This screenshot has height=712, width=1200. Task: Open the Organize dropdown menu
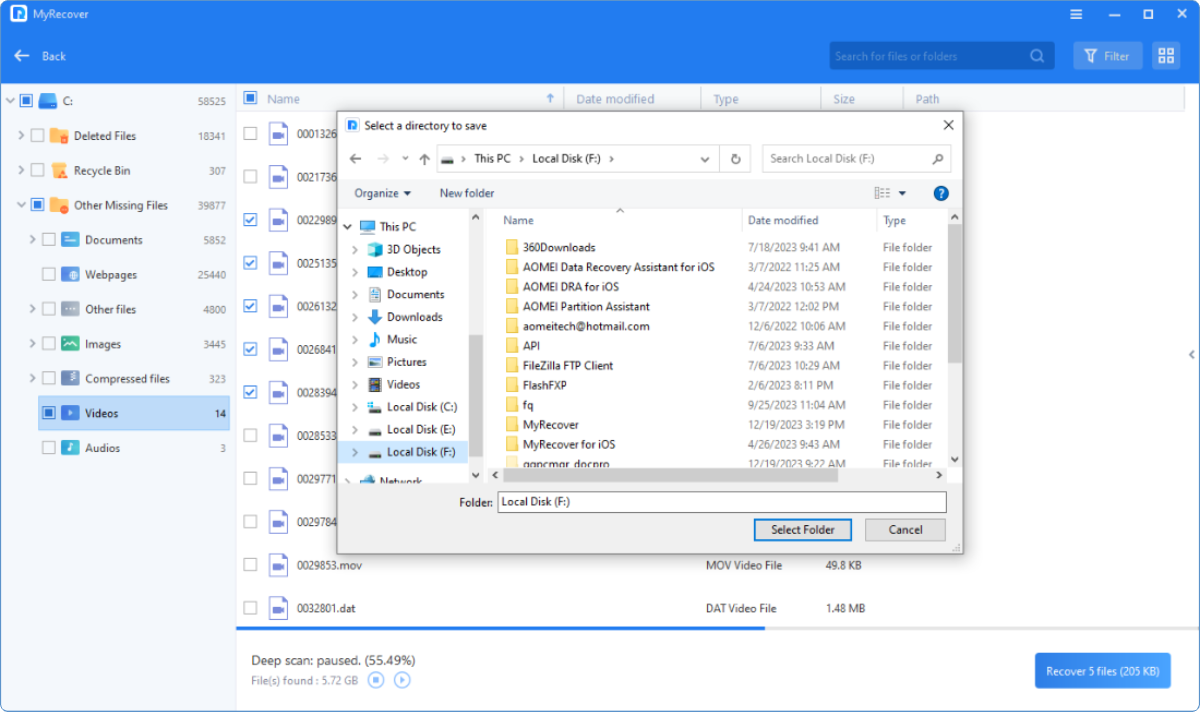click(379, 193)
